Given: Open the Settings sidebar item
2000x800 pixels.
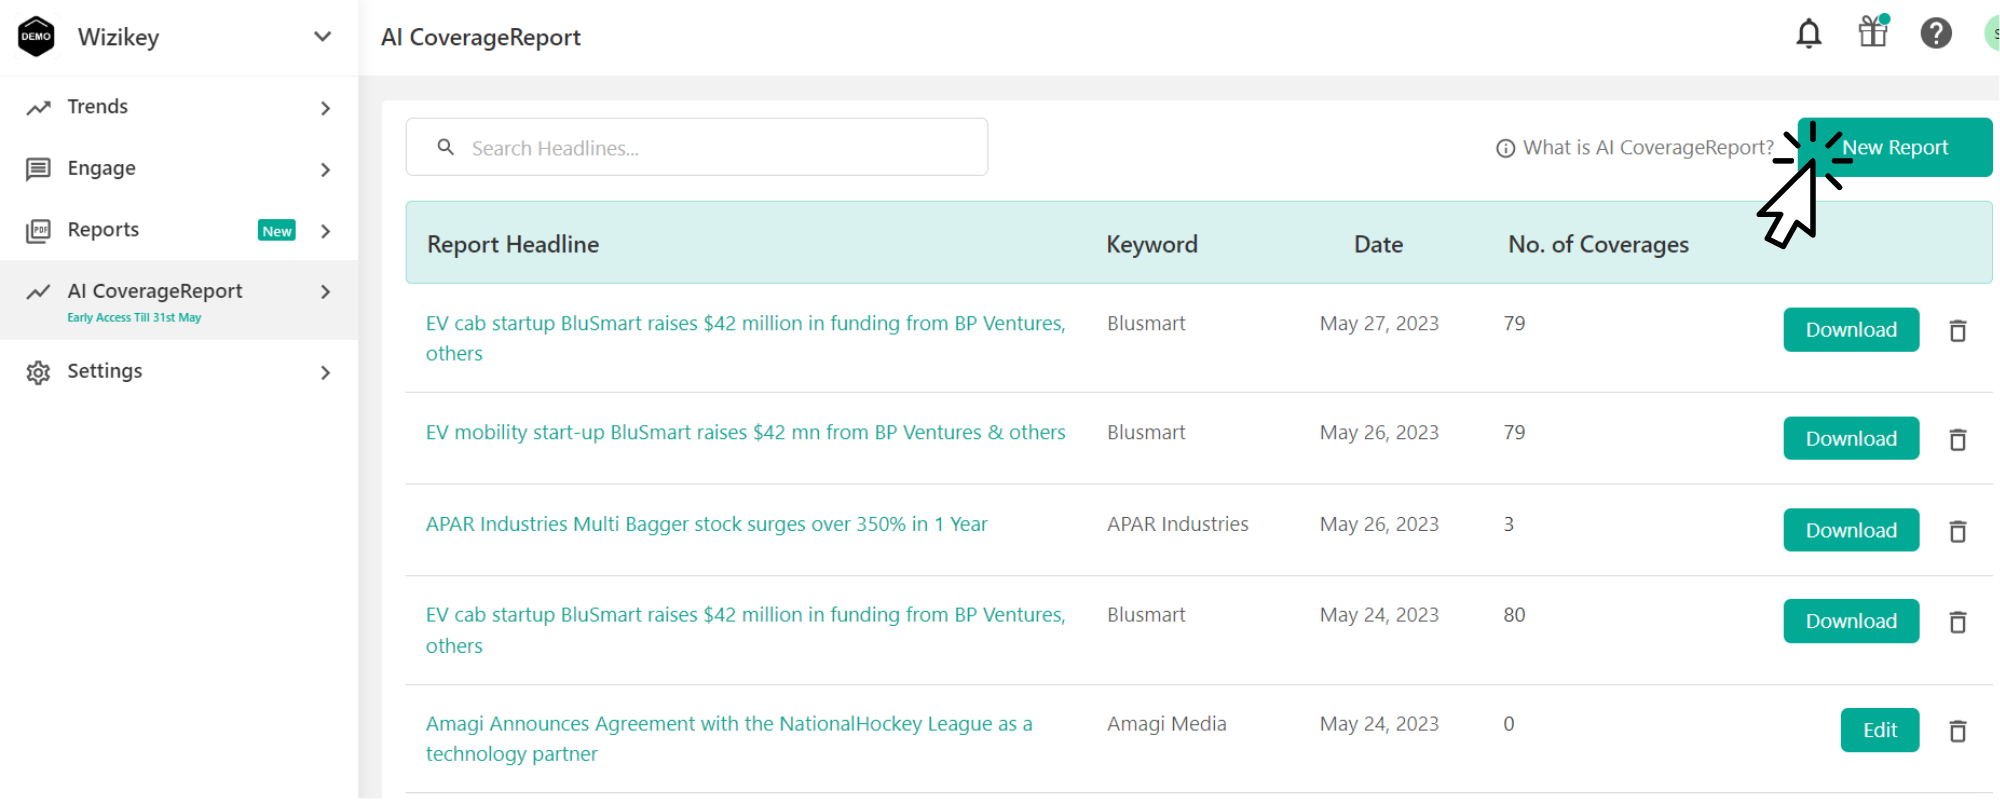Looking at the screenshot, I should tap(179, 371).
